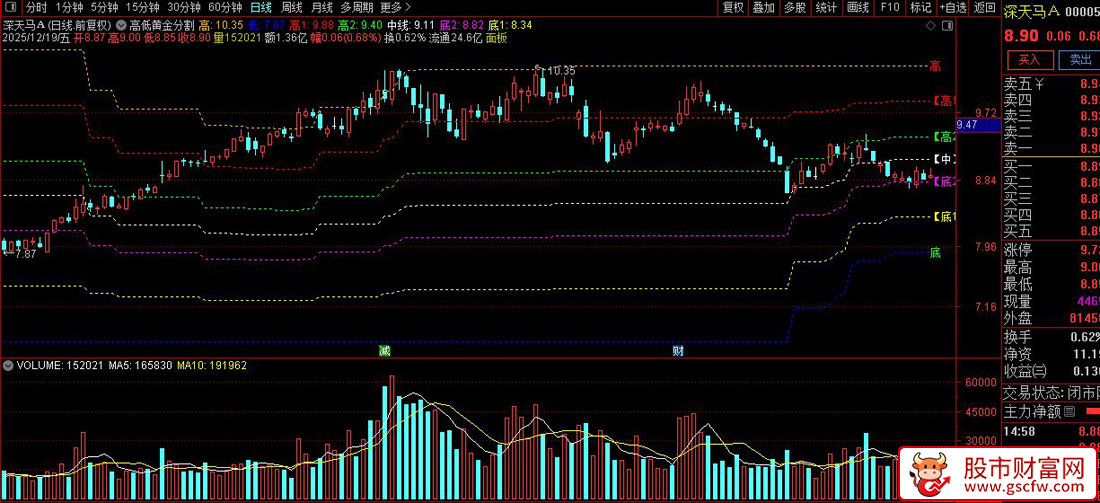Click the 买二 order book row
Image resolution: width=1100 pixels, height=503 pixels.
[1051, 182]
